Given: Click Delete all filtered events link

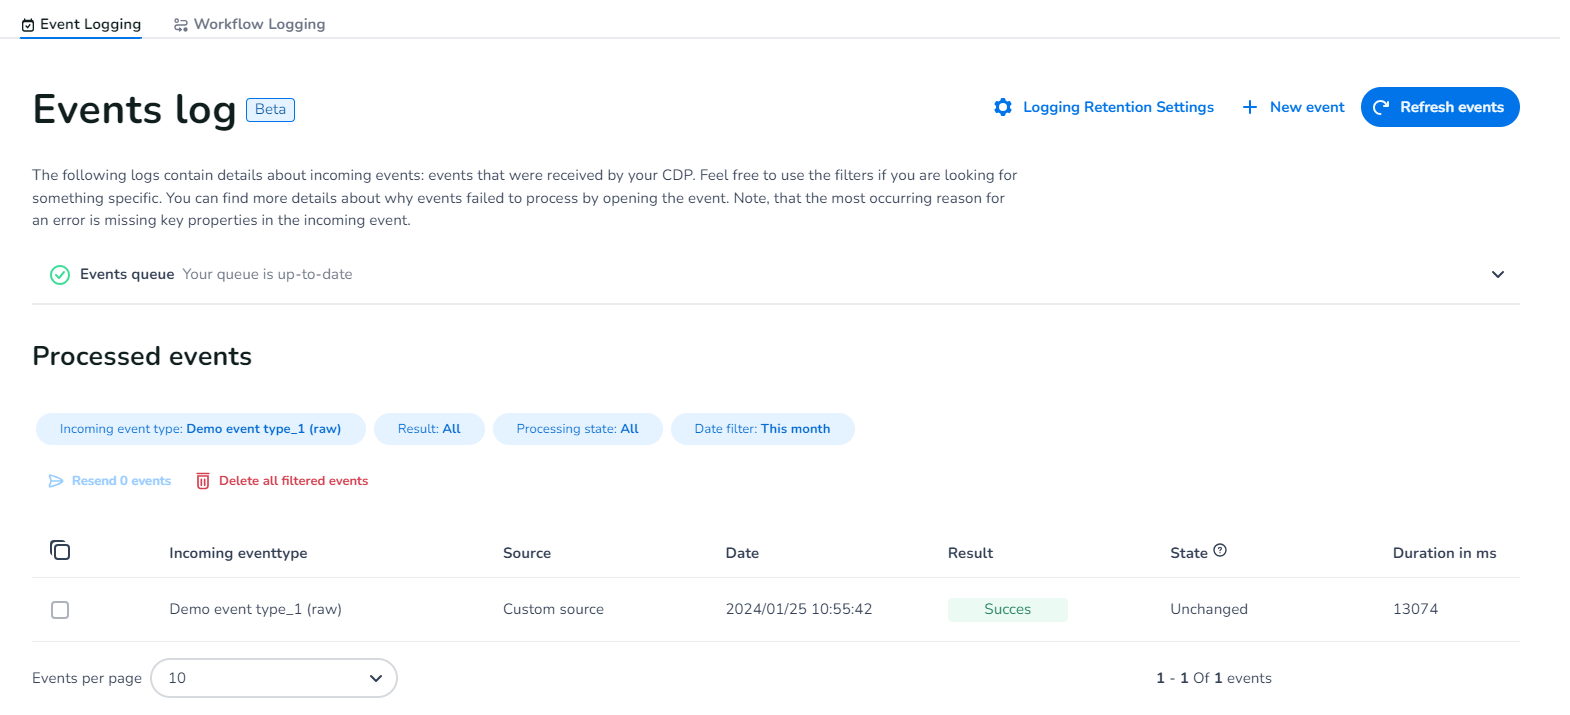Looking at the screenshot, I should [x=293, y=481].
